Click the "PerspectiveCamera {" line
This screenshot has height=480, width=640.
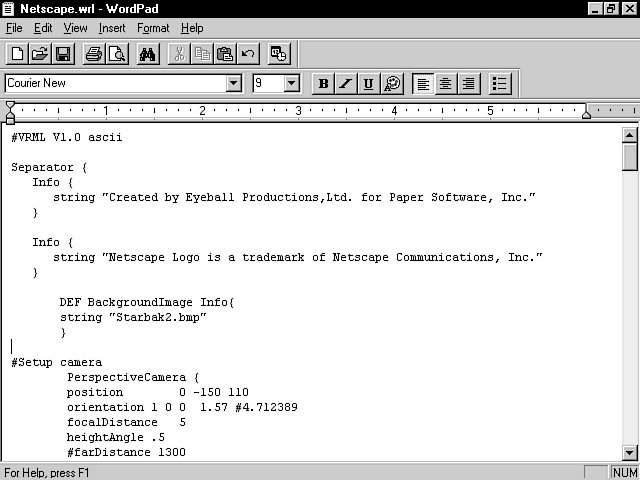(133, 378)
